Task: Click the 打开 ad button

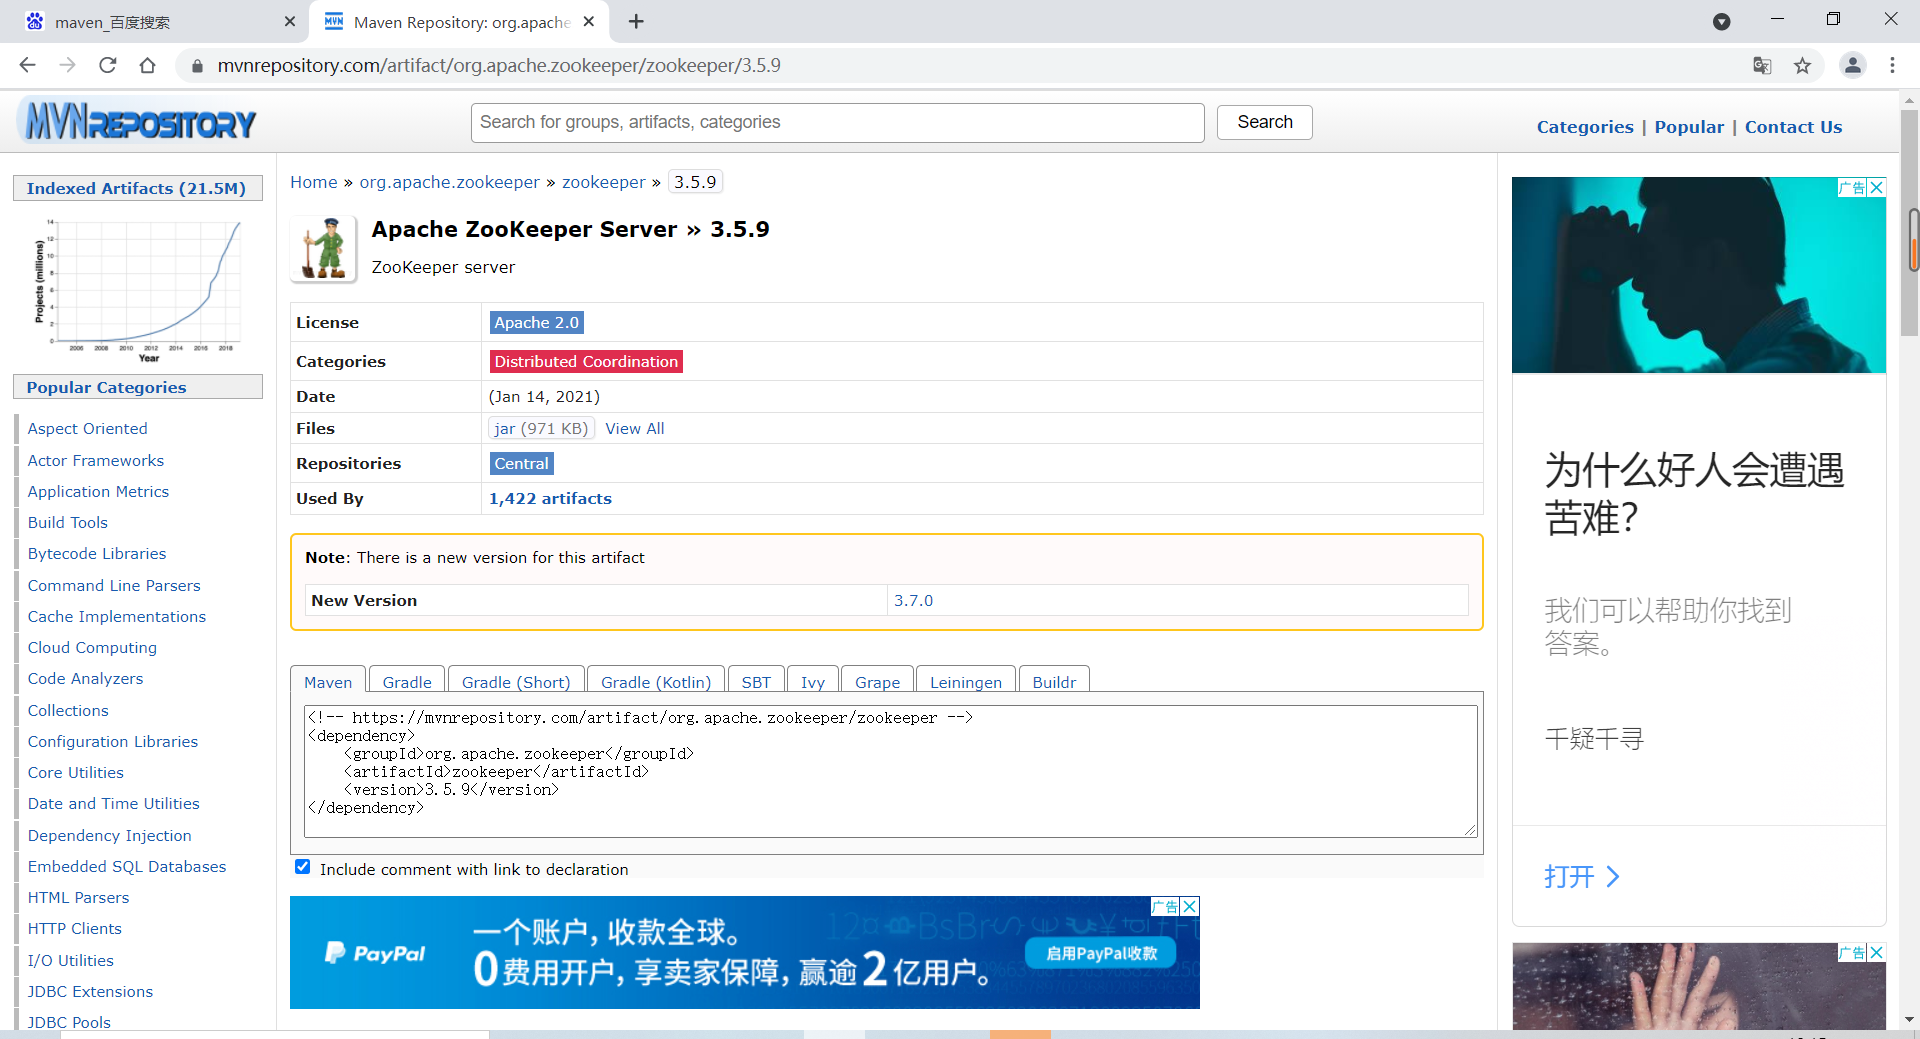Action: [1581, 877]
